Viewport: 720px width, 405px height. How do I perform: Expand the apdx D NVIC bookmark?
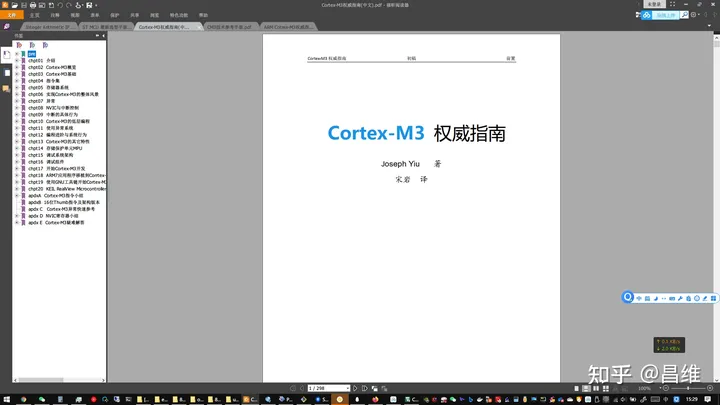pyautogui.click(x=17, y=216)
